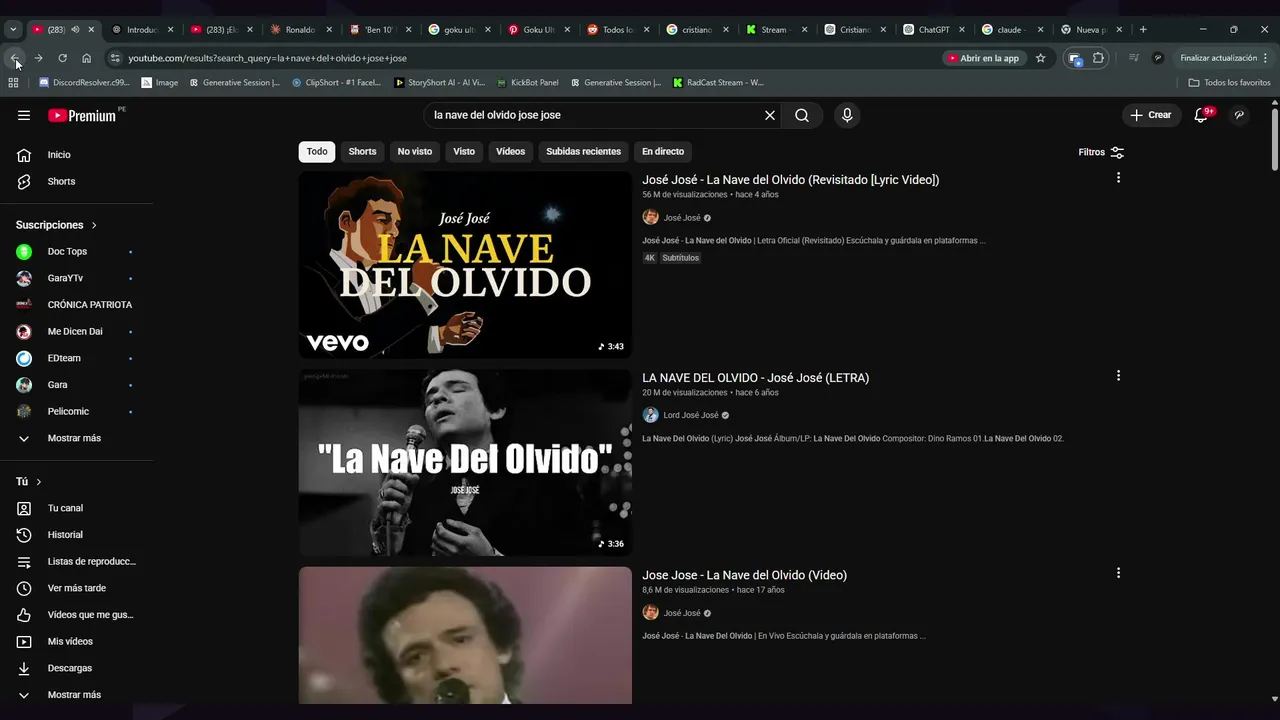
Task: Open the media controls icon in the toolbar
Action: [1133, 58]
